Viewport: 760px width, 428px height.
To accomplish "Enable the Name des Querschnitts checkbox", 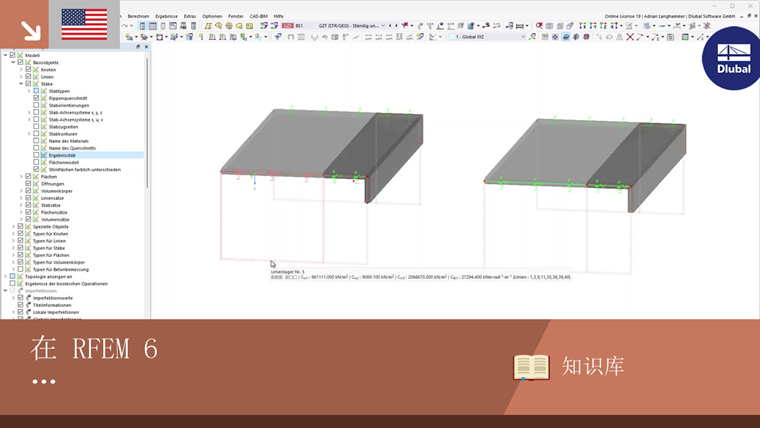I will [36, 148].
